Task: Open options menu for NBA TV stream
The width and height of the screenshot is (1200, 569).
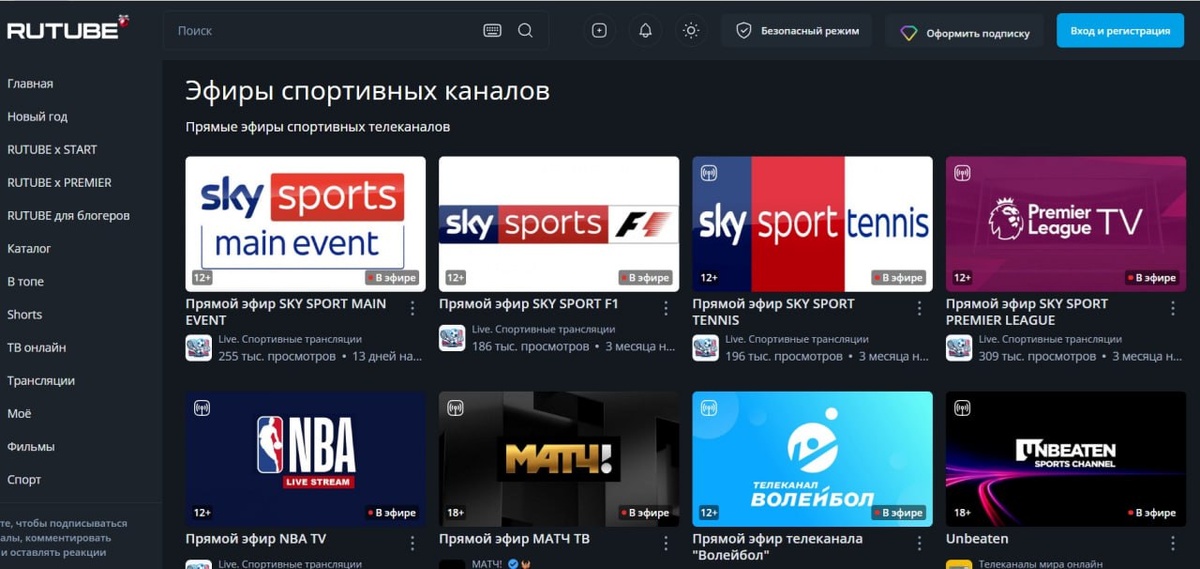Action: [x=412, y=543]
